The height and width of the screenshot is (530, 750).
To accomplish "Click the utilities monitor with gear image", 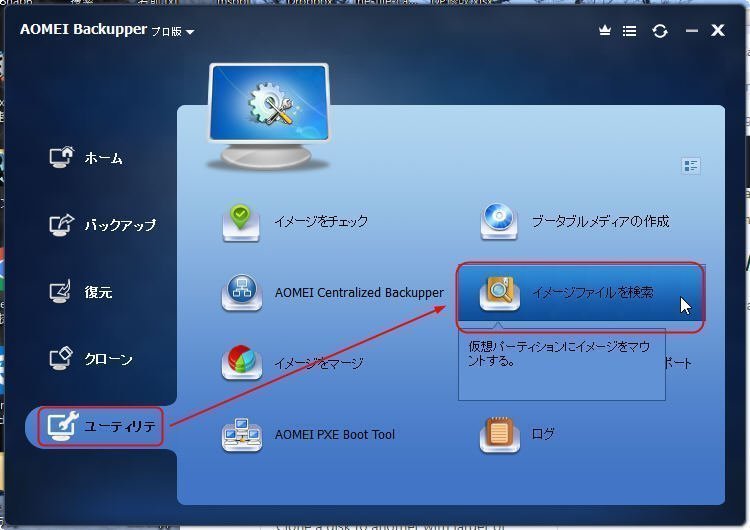I will coord(269,116).
